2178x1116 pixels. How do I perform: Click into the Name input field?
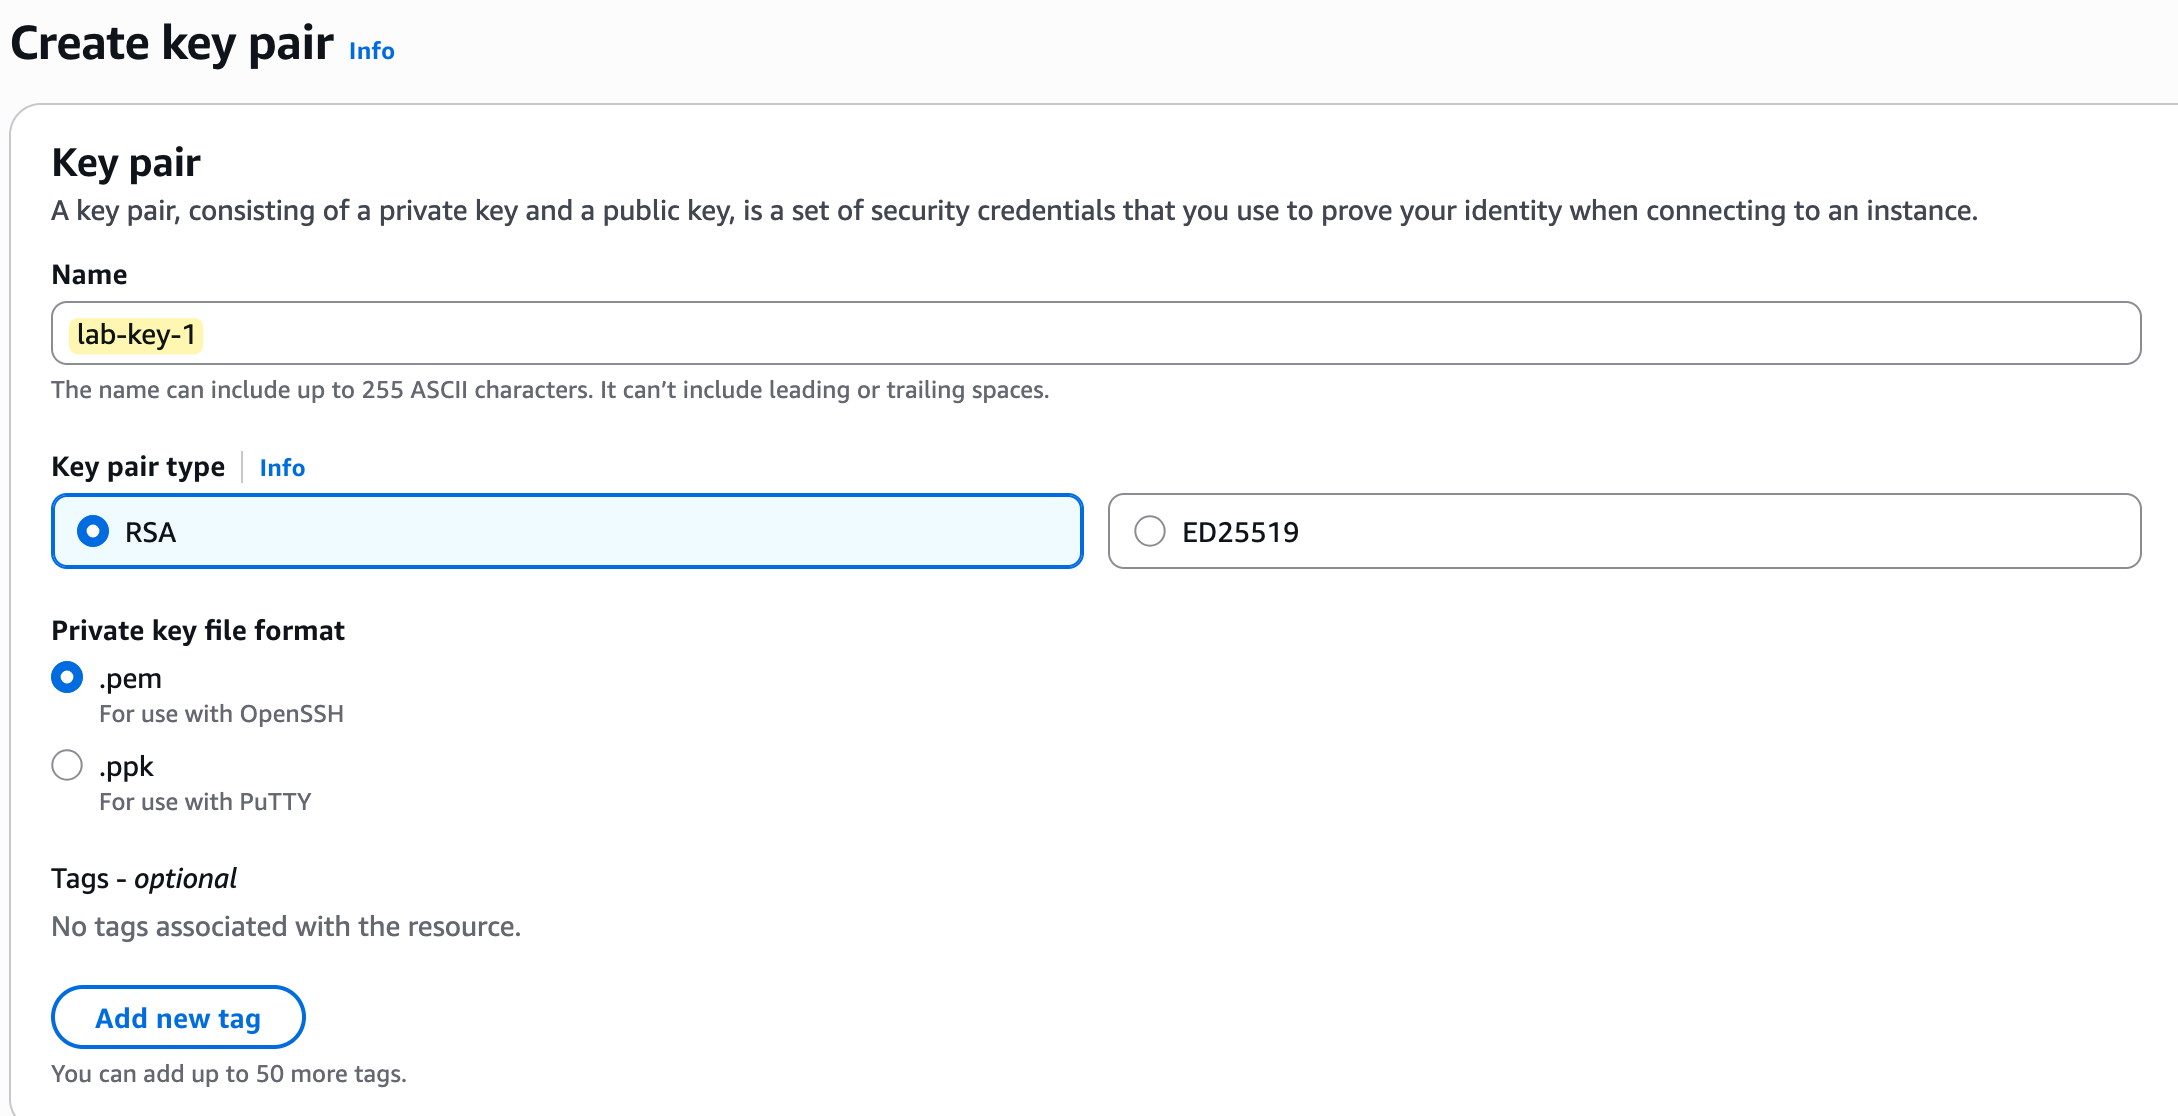(x=1100, y=334)
